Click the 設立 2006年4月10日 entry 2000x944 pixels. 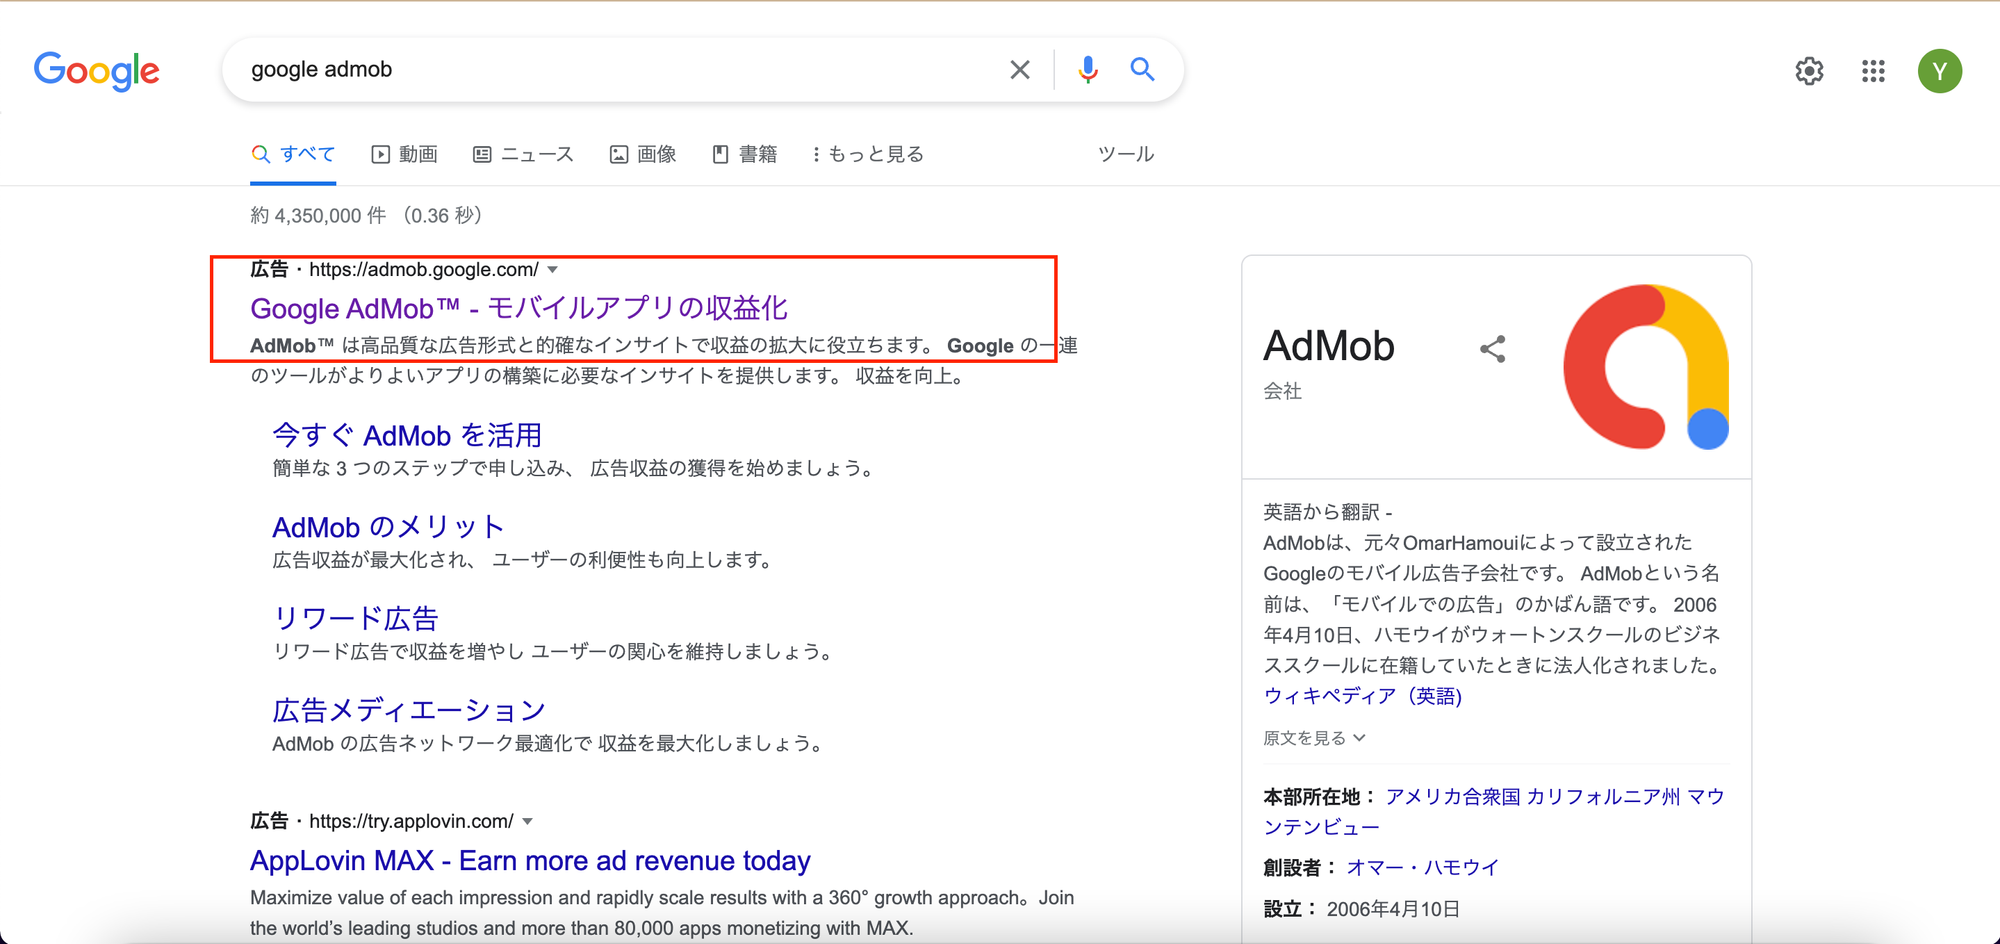click(1361, 909)
